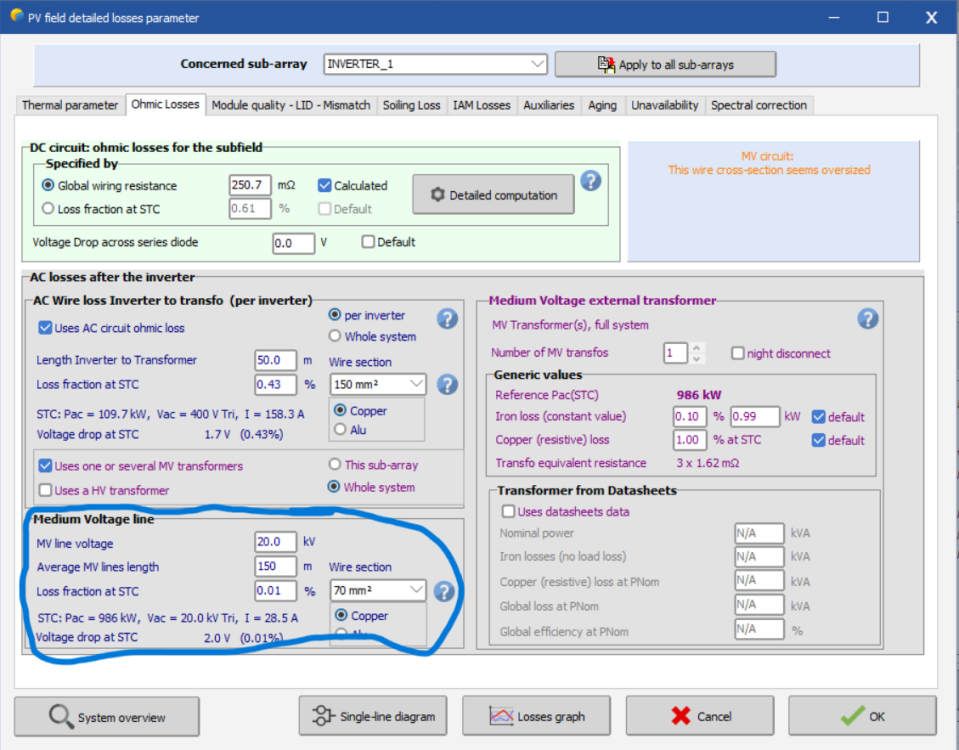Click help icon beside 150 mm² wire section
959x750 pixels.
pyautogui.click(x=447, y=384)
